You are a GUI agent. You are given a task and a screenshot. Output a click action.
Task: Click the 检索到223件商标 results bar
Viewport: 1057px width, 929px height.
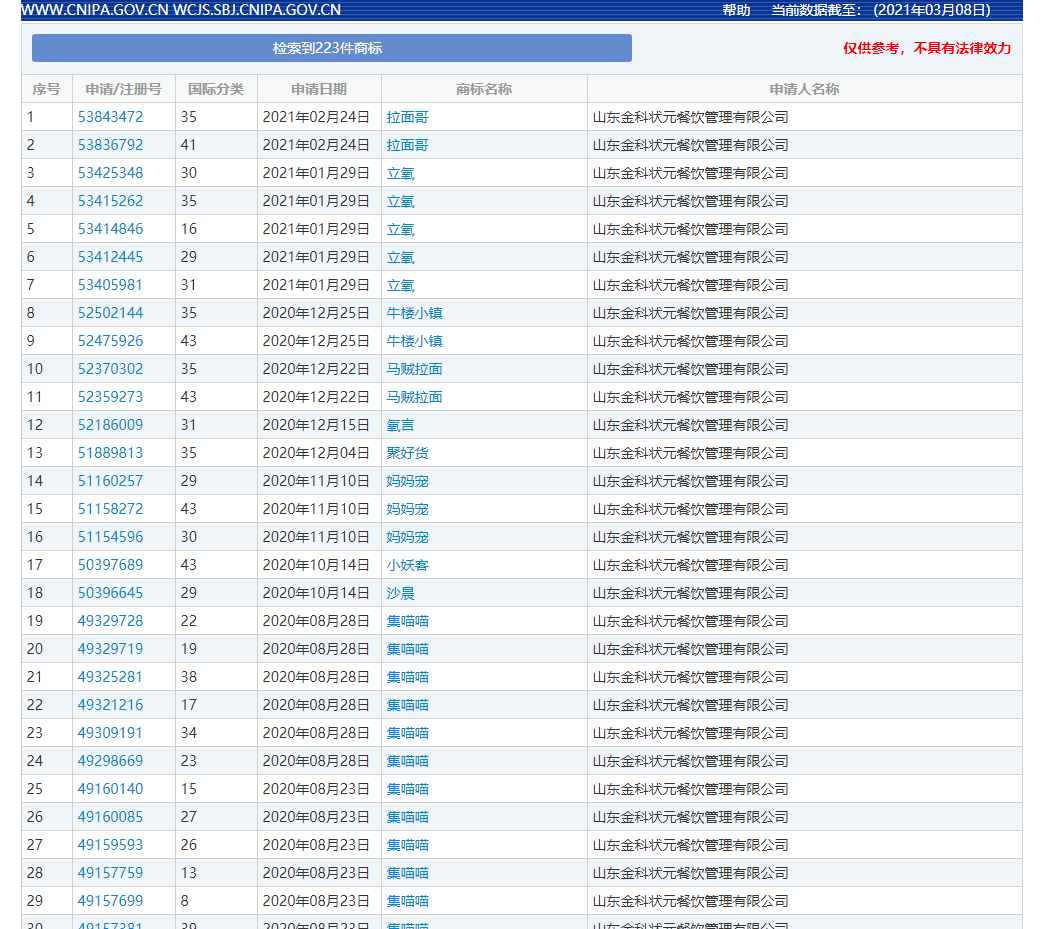(x=332, y=48)
